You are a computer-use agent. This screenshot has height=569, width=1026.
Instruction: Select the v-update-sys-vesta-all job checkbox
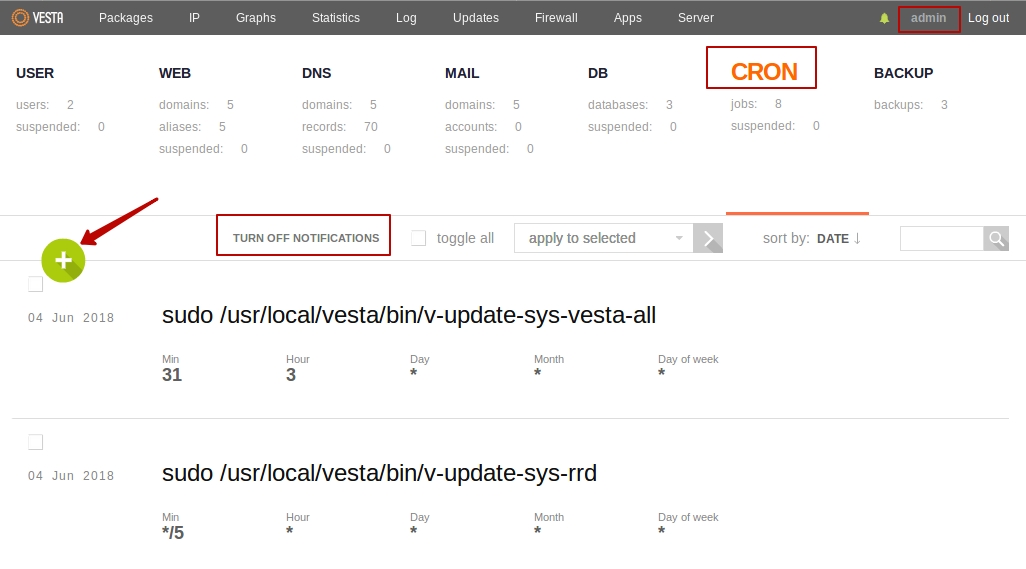(x=36, y=284)
